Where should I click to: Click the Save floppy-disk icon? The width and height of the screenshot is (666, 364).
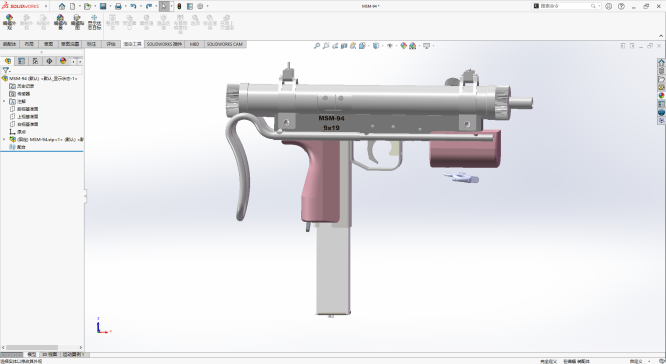click(x=103, y=6)
